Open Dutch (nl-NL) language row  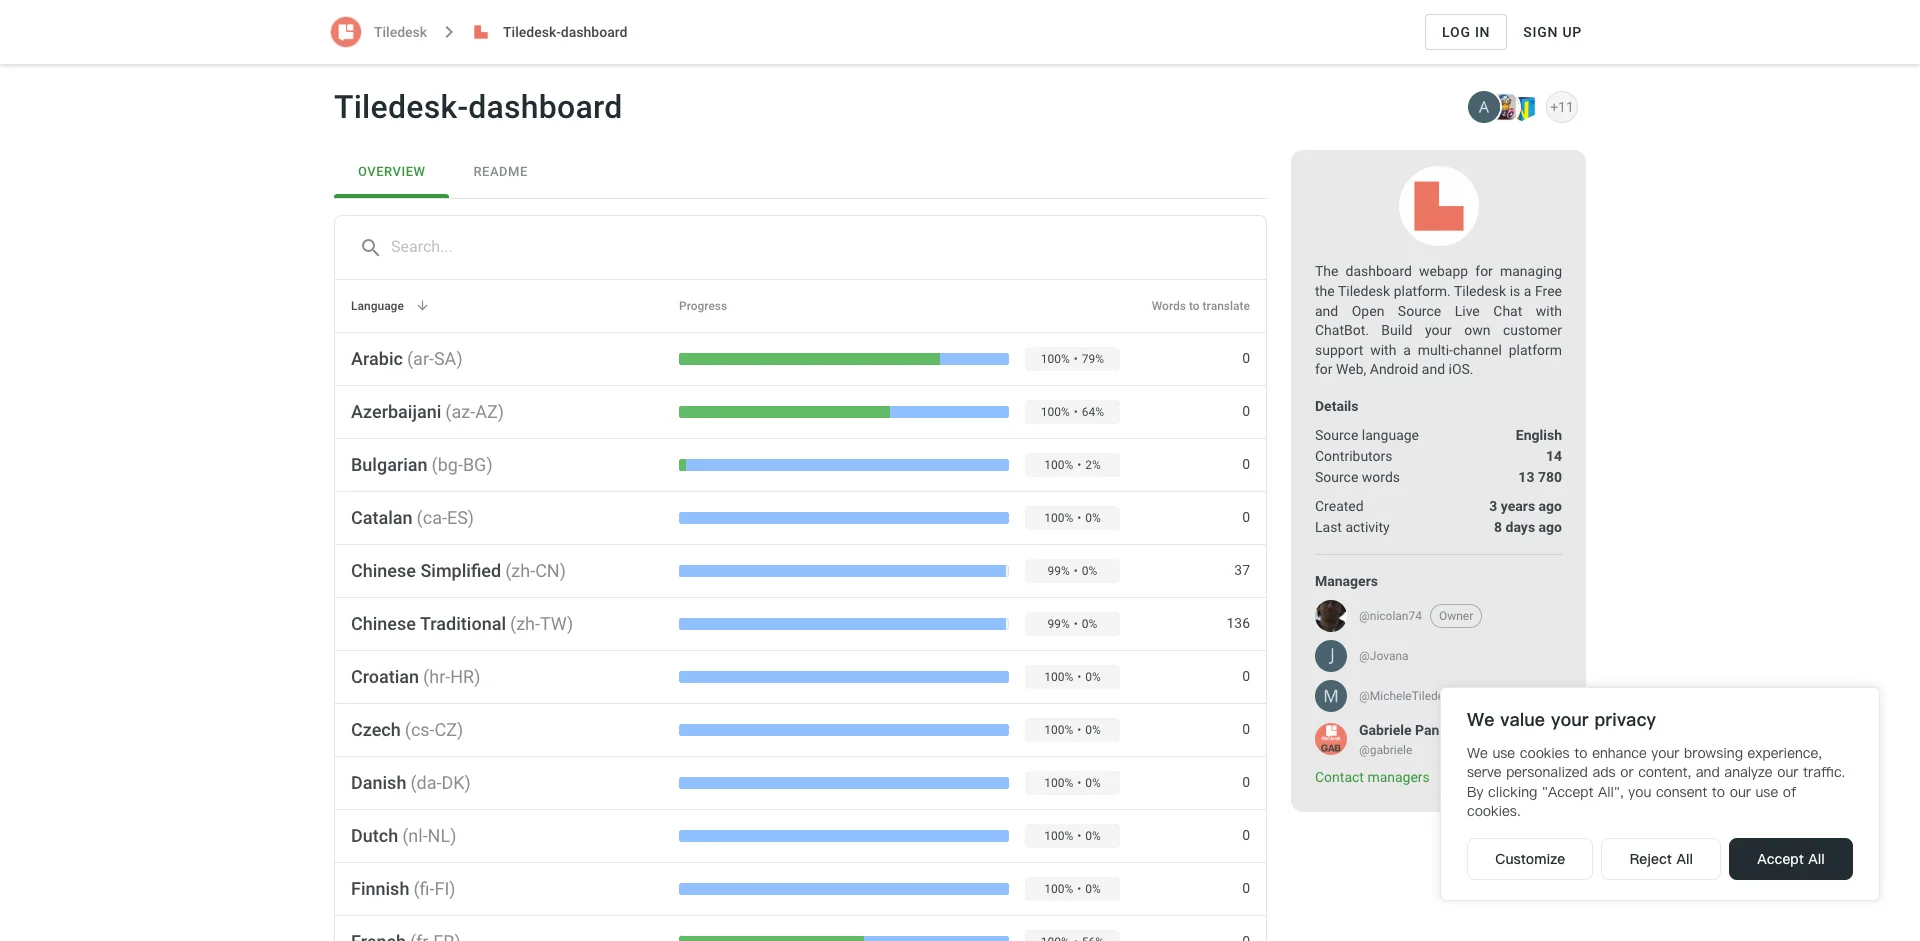(800, 836)
